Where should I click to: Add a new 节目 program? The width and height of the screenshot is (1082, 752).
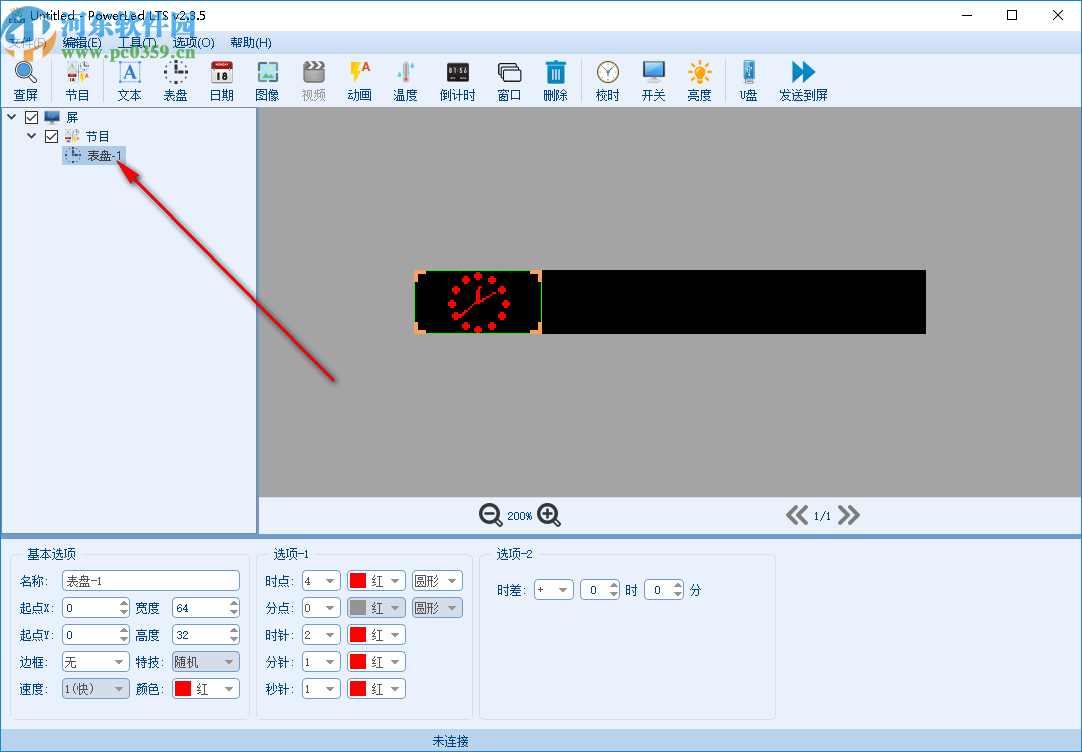[x=77, y=81]
